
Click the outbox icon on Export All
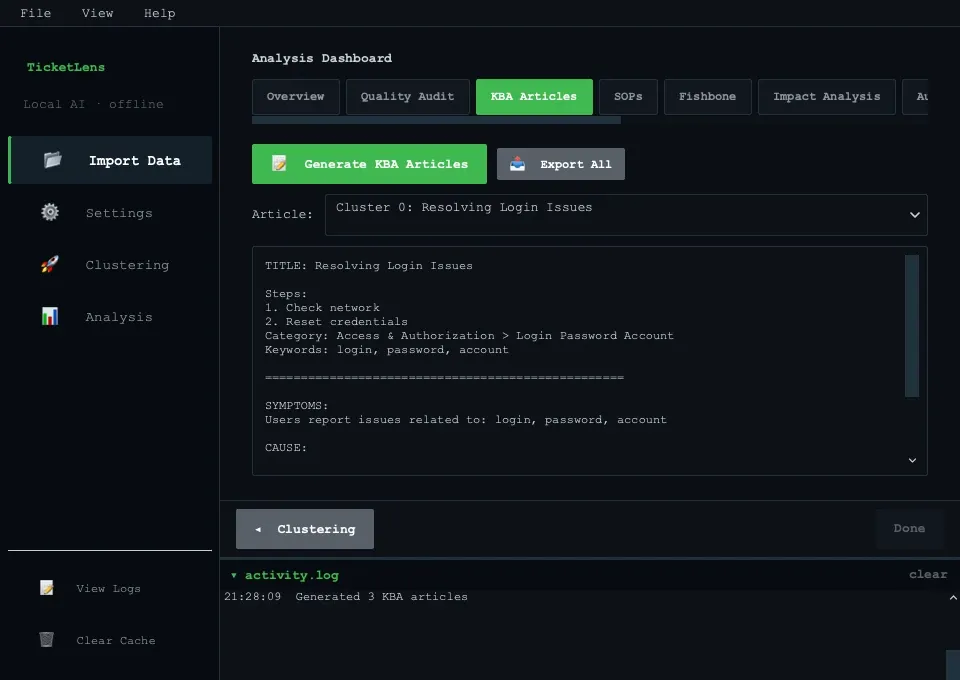point(517,163)
